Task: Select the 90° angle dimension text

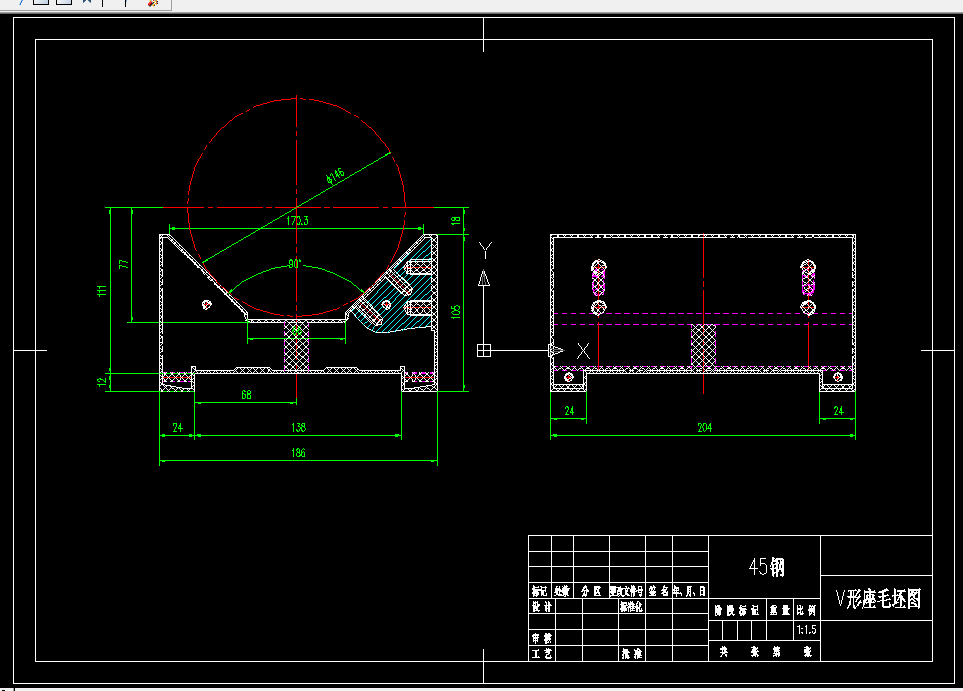Action: (x=295, y=264)
